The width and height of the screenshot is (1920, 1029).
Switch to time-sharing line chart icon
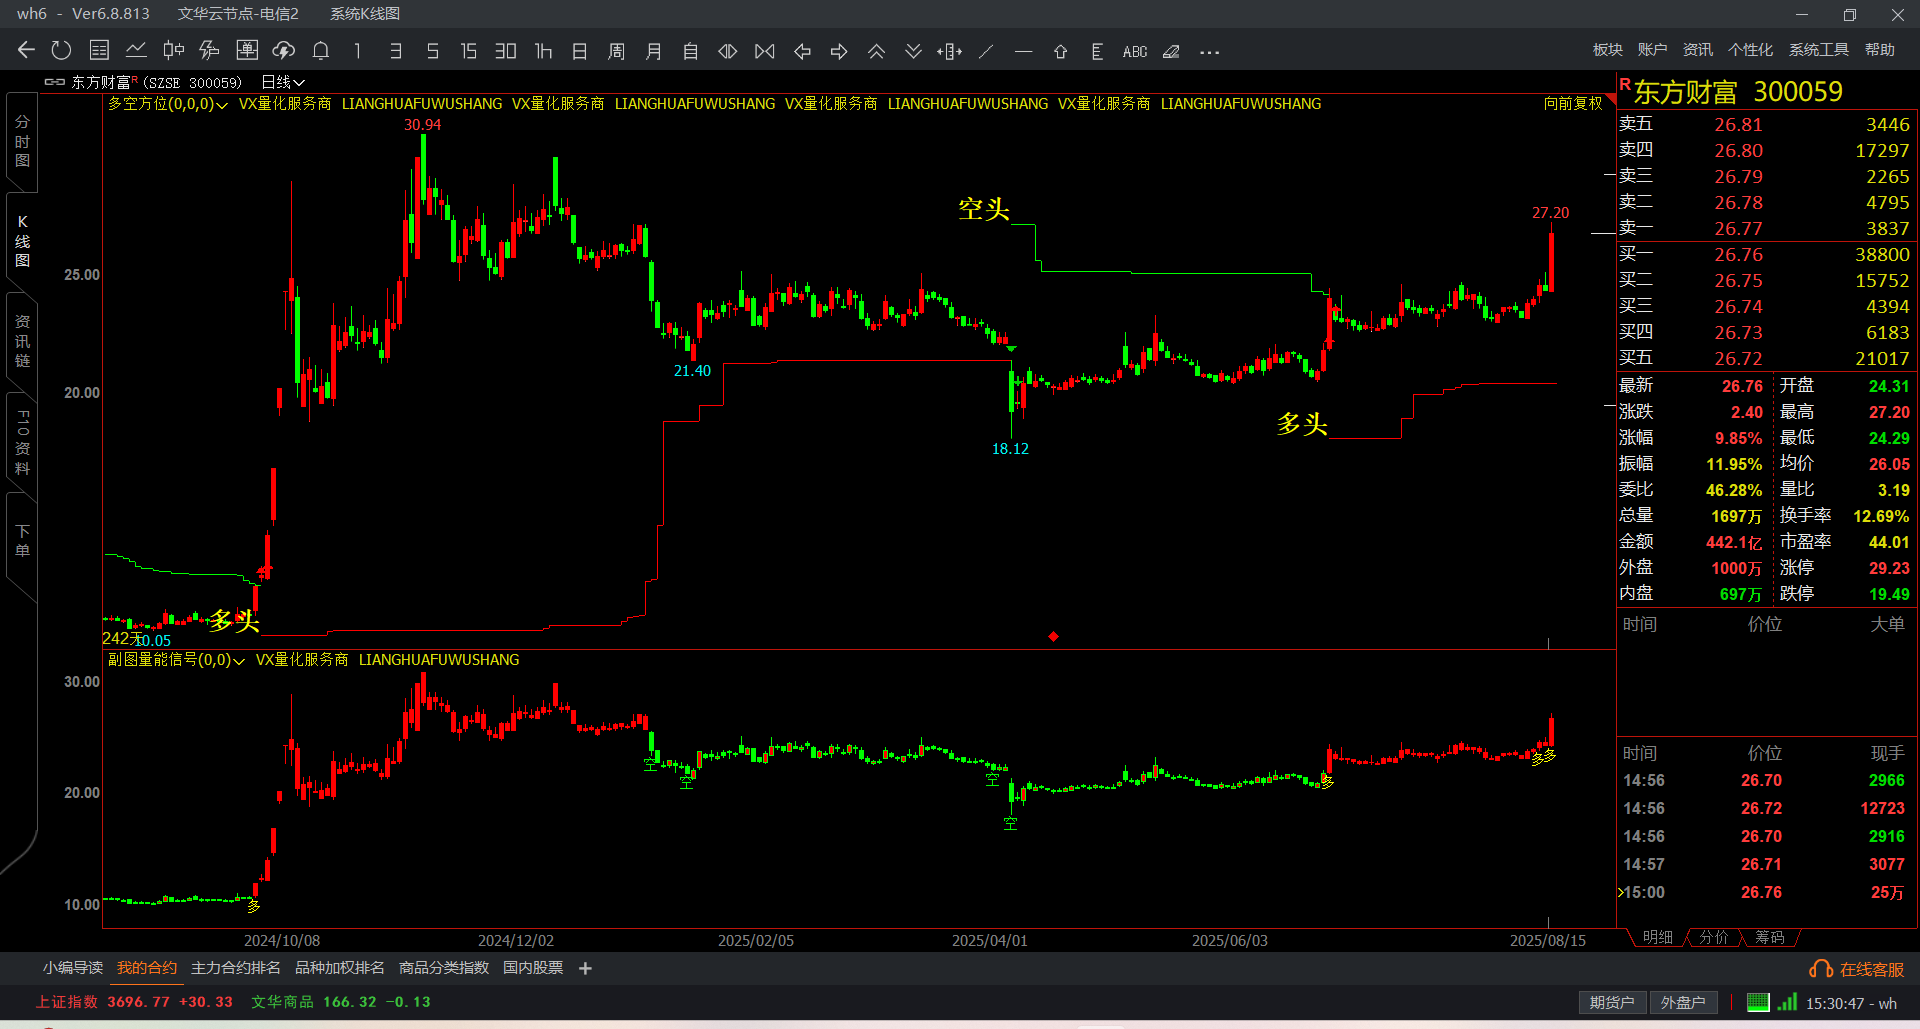pos(136,50)
